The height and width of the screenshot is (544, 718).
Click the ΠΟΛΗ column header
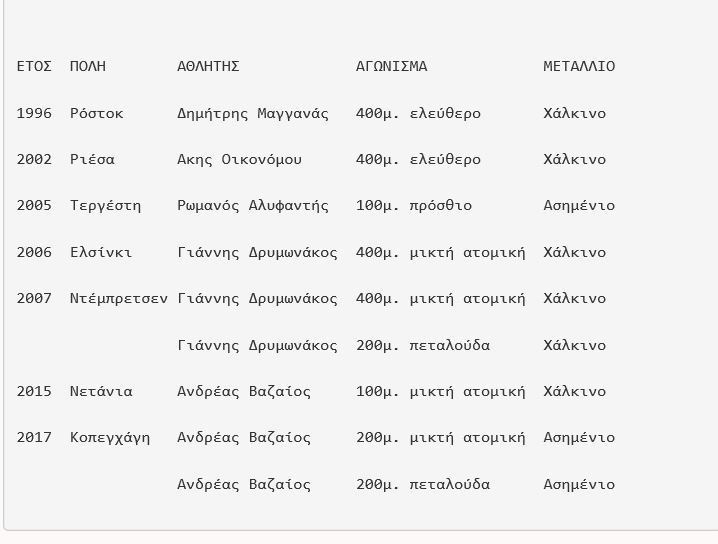(88, 67)
